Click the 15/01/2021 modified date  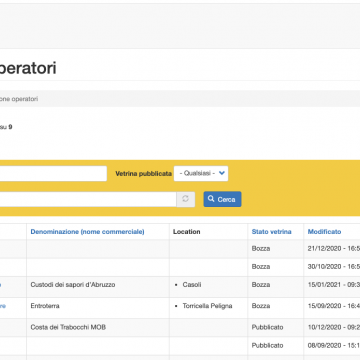[x=334, y=285]
